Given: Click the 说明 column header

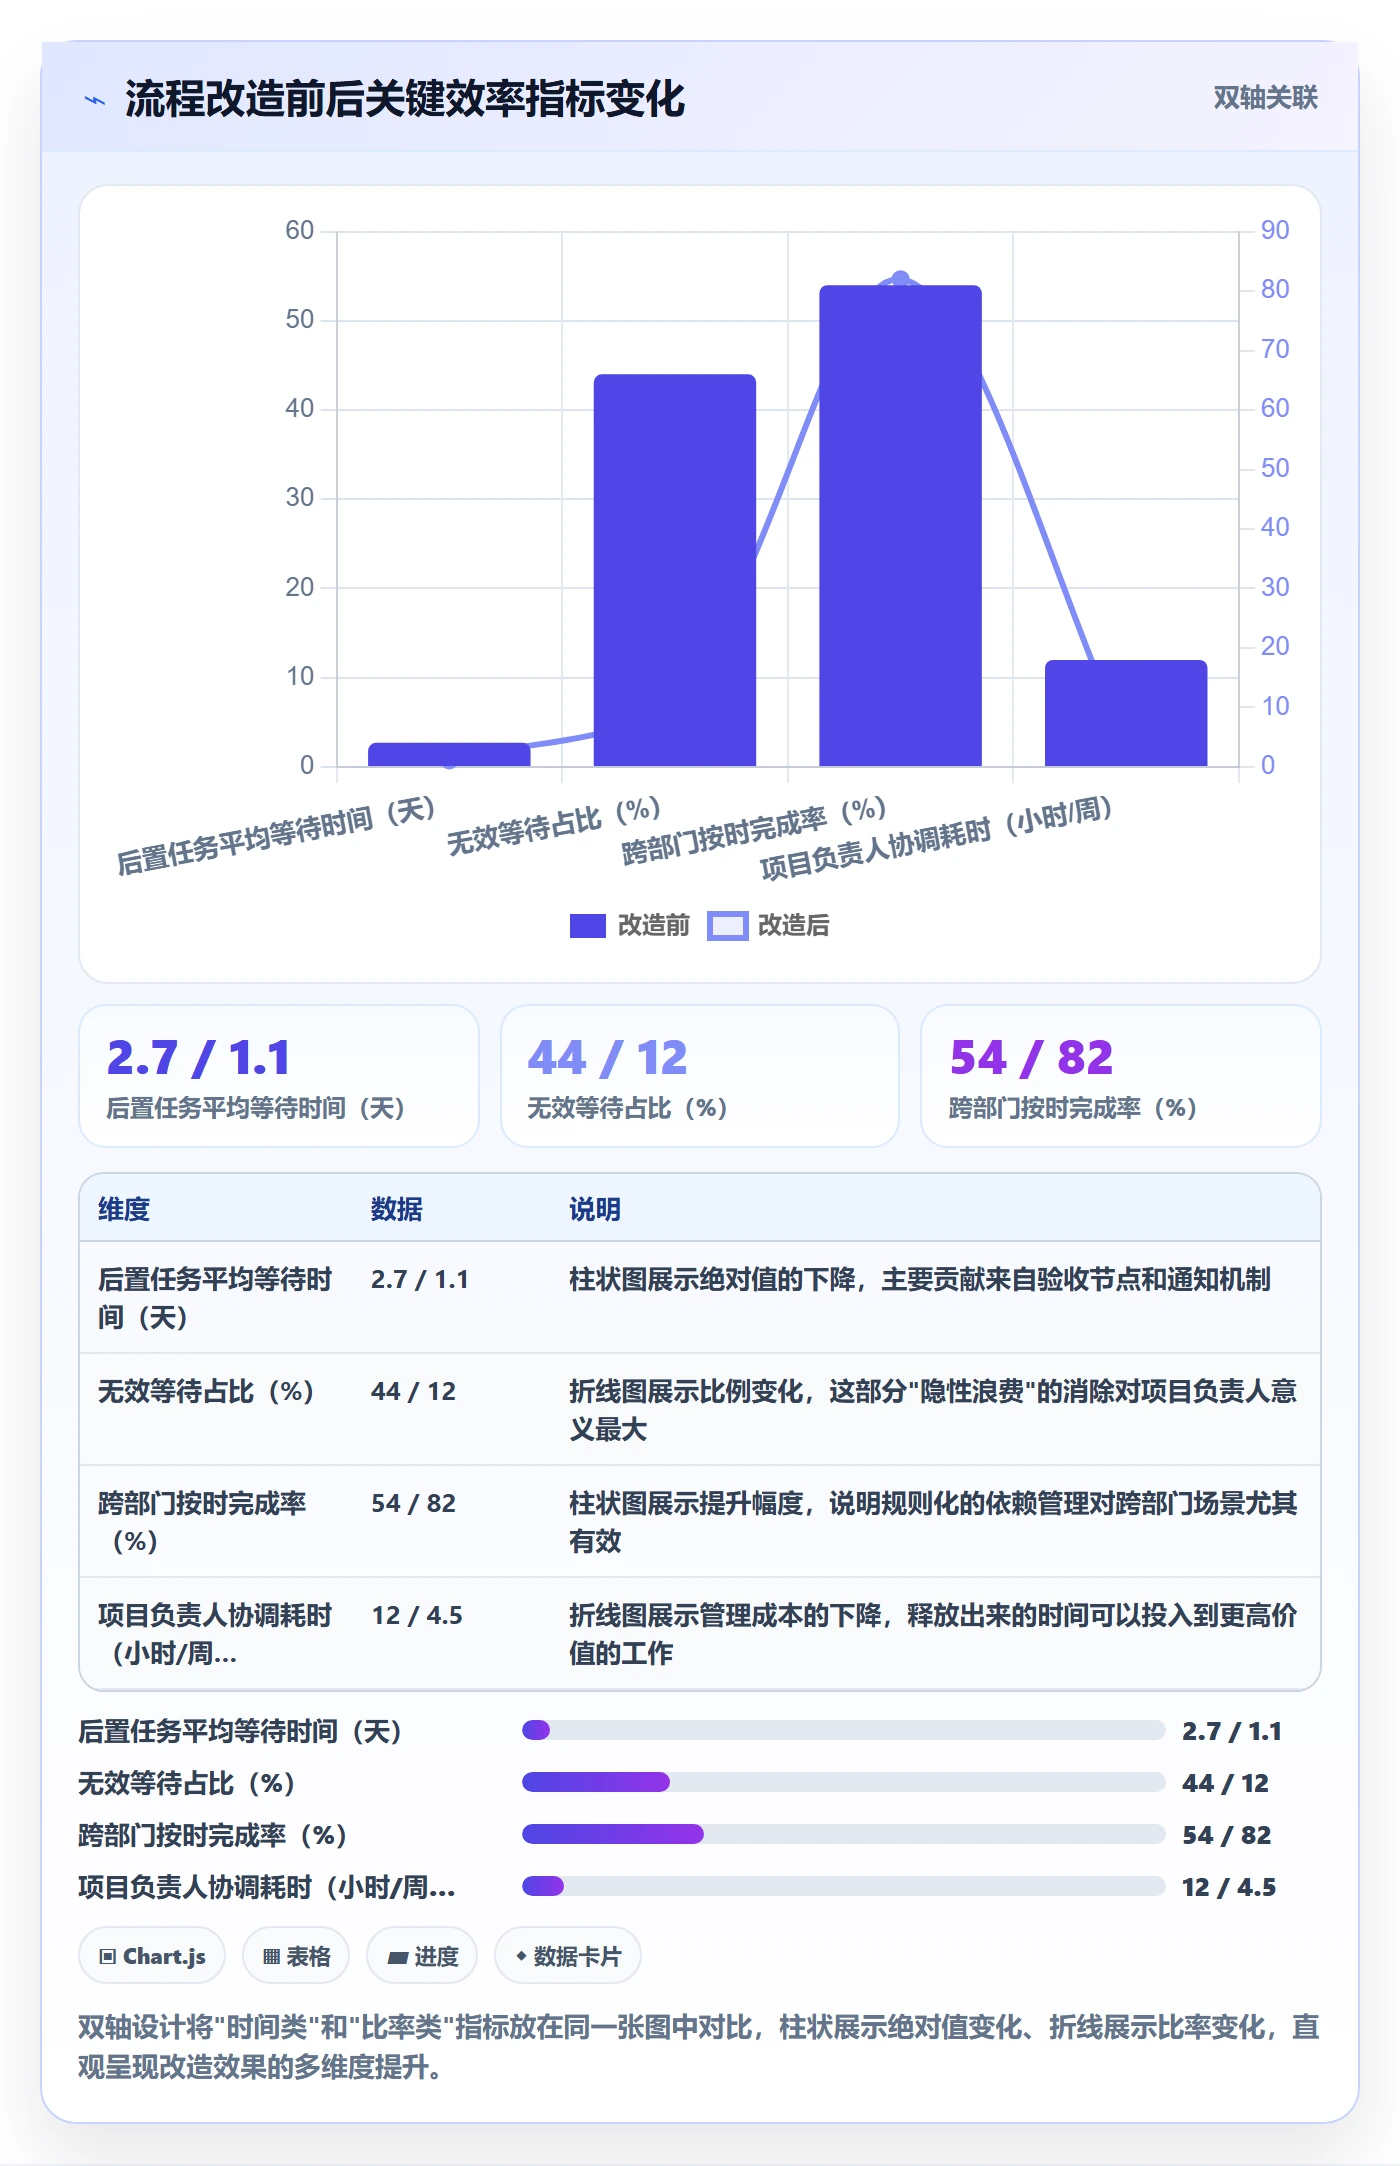Looking at the screenshot, I should [595, 1209].
